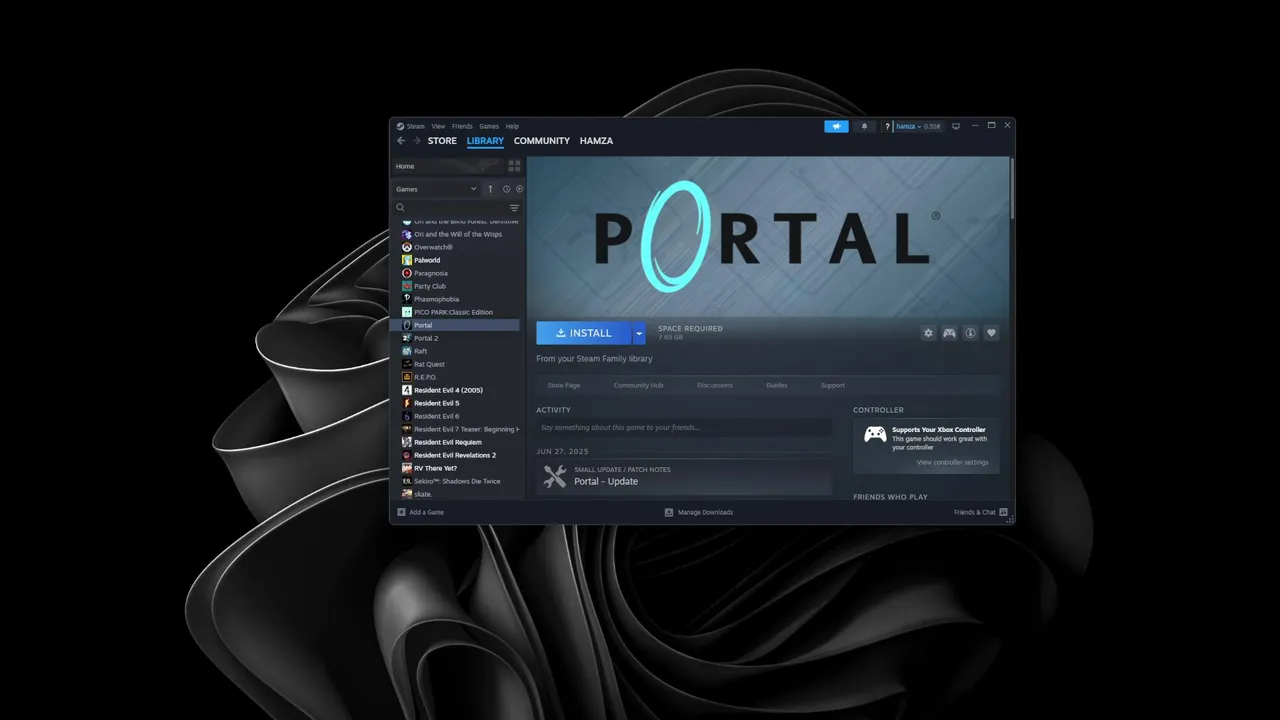Click the Home library button
The height and width of the screenshot is (720, 1280).
coord(447,166)
